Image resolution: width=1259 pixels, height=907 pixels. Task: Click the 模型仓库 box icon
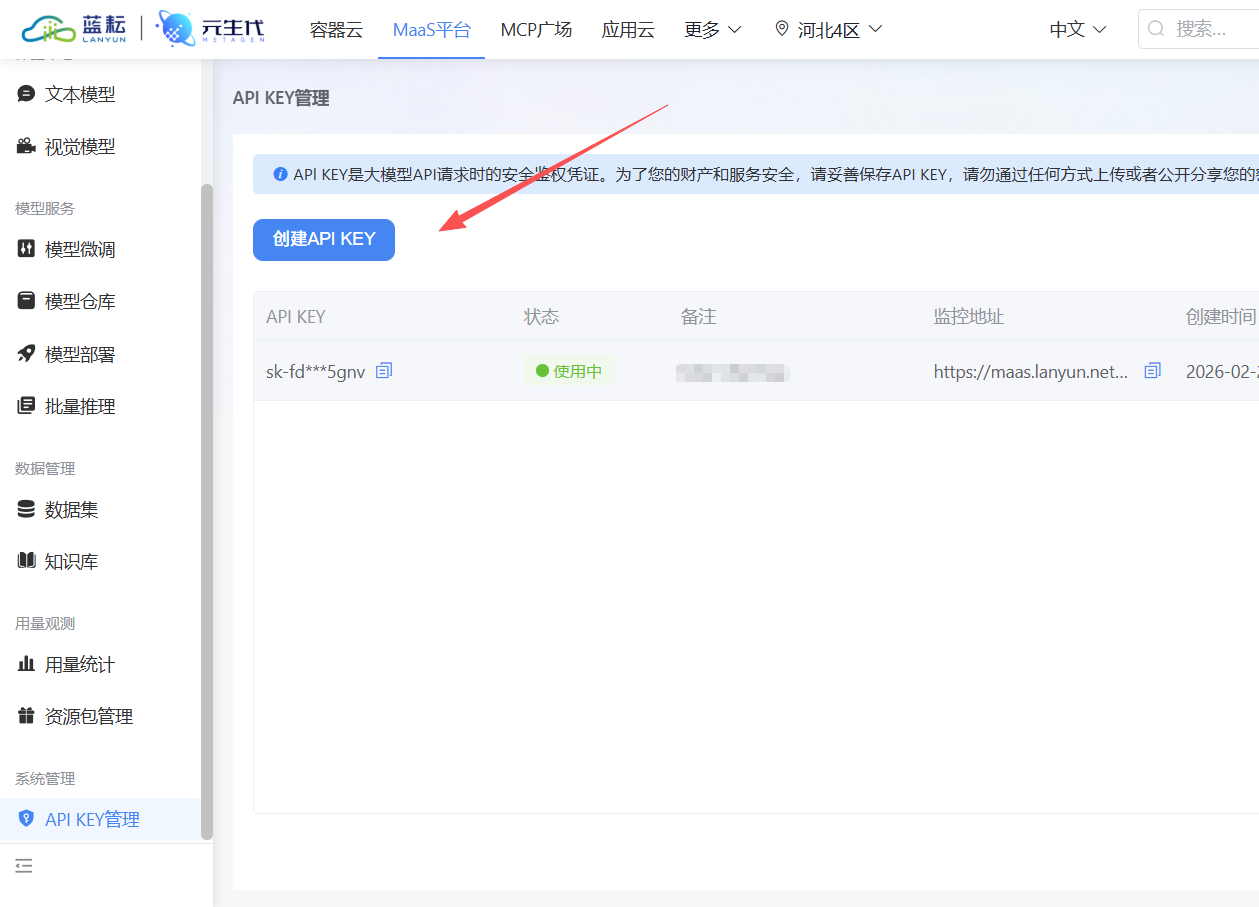tap(27, 301)
